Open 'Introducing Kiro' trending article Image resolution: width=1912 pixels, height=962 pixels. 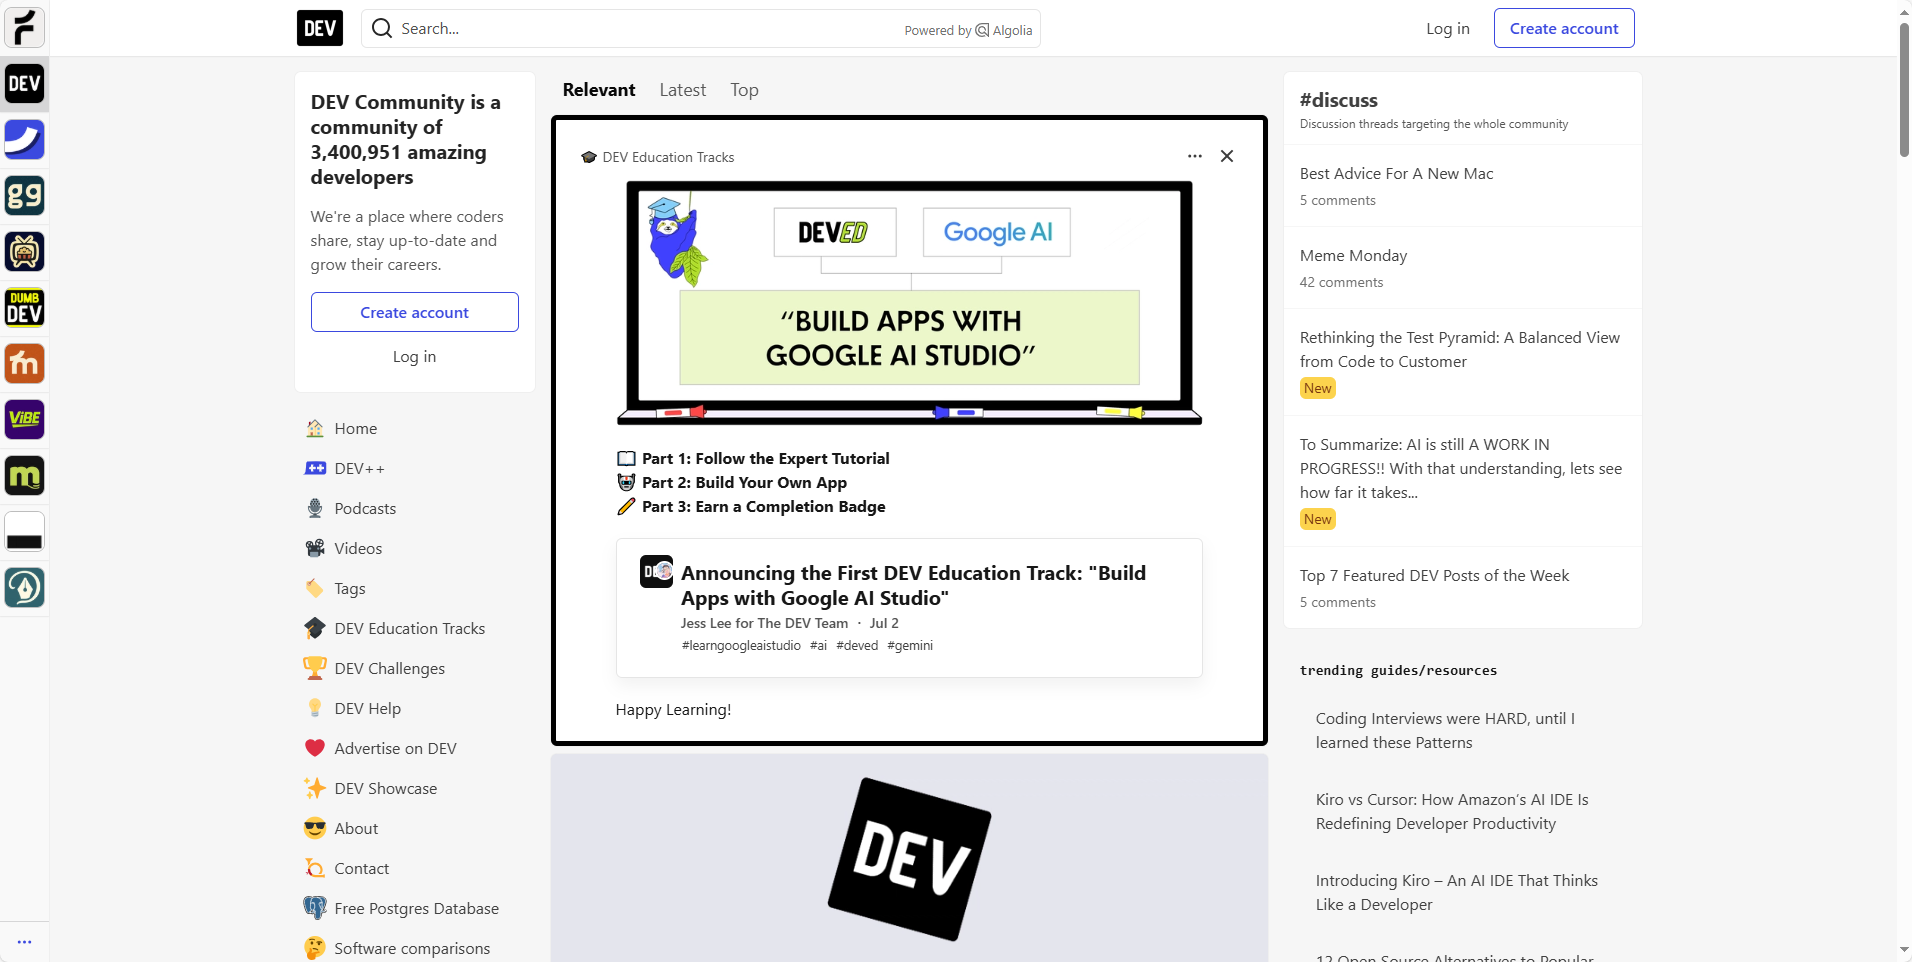1457,892
